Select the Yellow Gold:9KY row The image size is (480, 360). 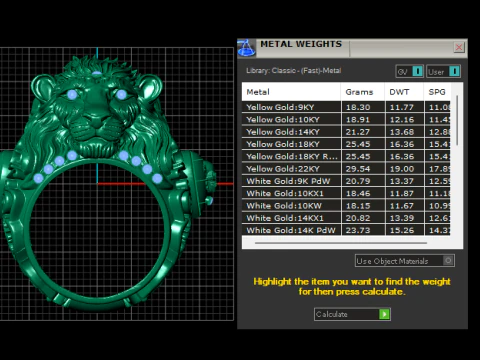pyautogui.click(x=346, y=107)
